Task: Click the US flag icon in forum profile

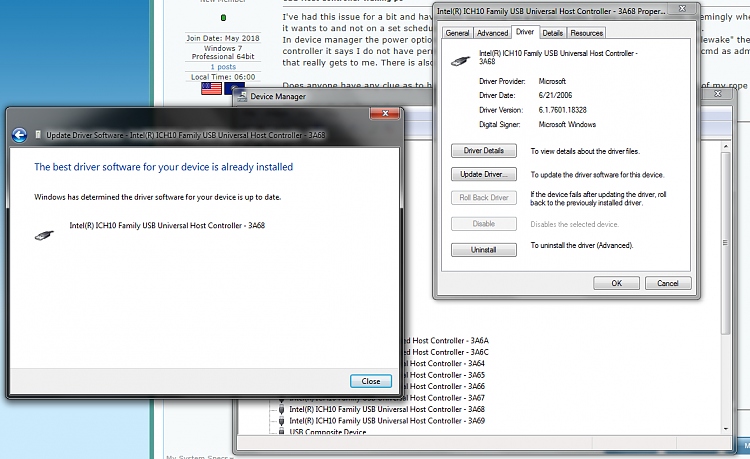Action: point(211,88)
